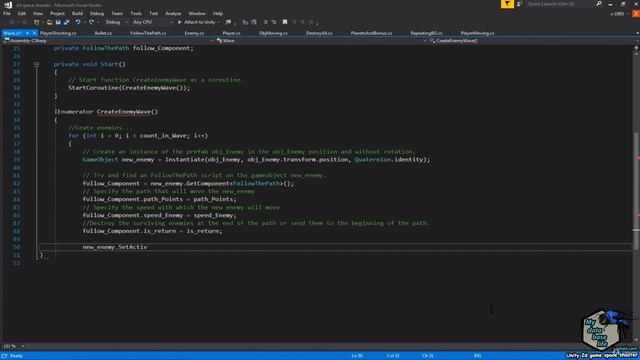The width and height of the screenshot is (640, 360).
Task: Close the Wave.cs document tab
Action: point(34,33)
